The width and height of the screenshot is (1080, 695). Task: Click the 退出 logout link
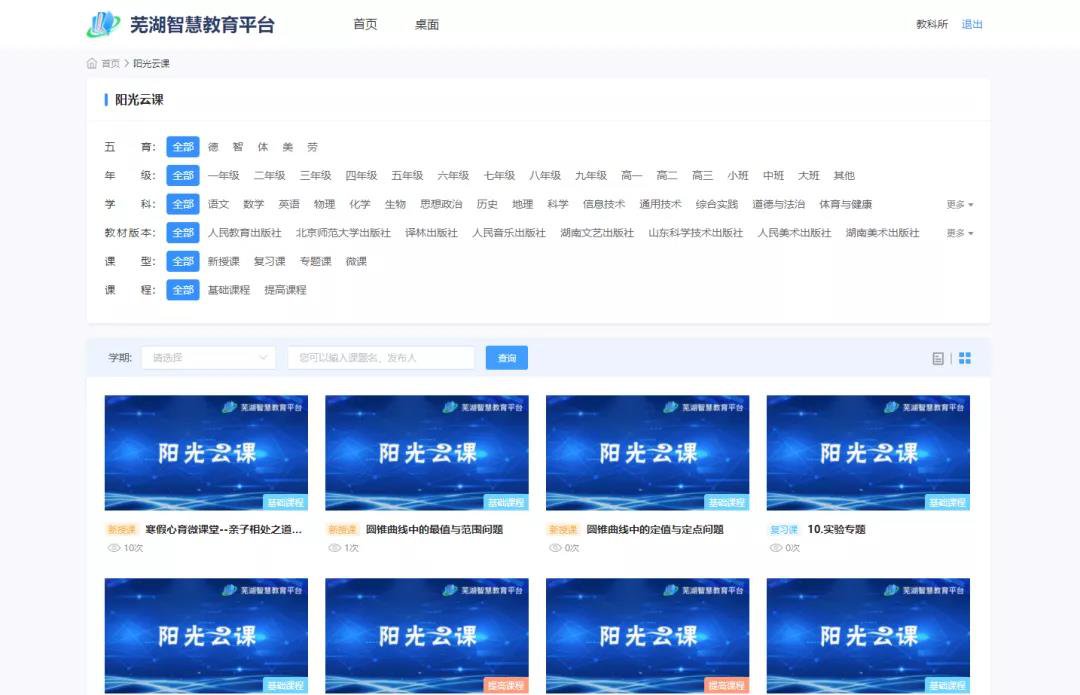coord(972,25)
